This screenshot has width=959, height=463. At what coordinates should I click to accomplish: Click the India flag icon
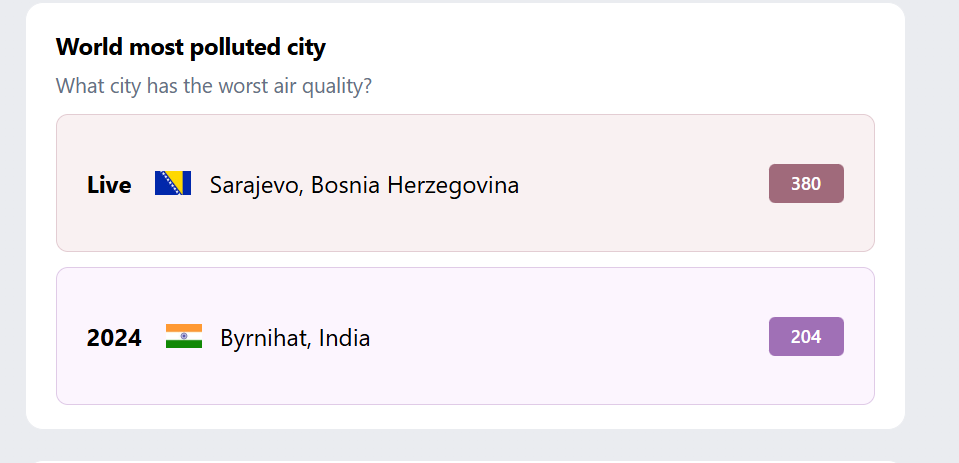tap(184, 336)
